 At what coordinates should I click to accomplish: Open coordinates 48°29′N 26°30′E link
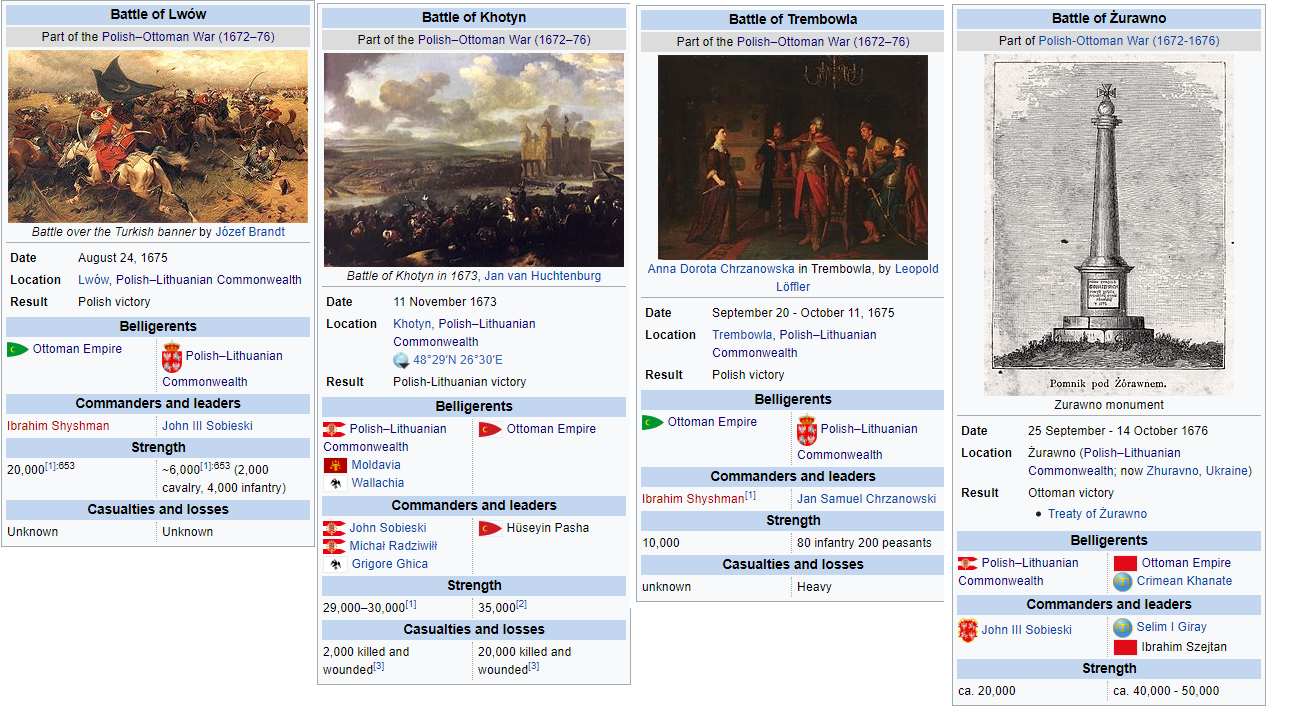(458, 360)
